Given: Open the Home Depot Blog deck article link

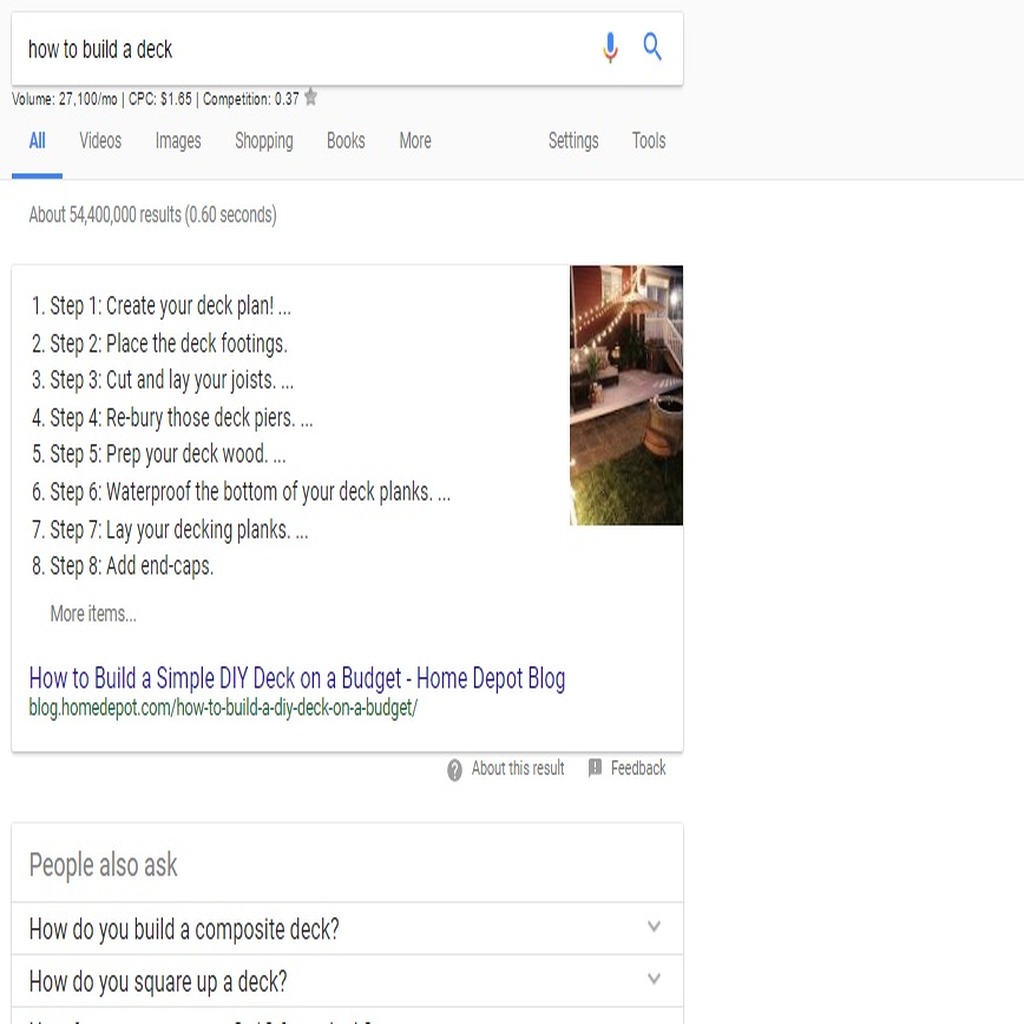Looking at the screenshot, I should (x=296, y=679).
